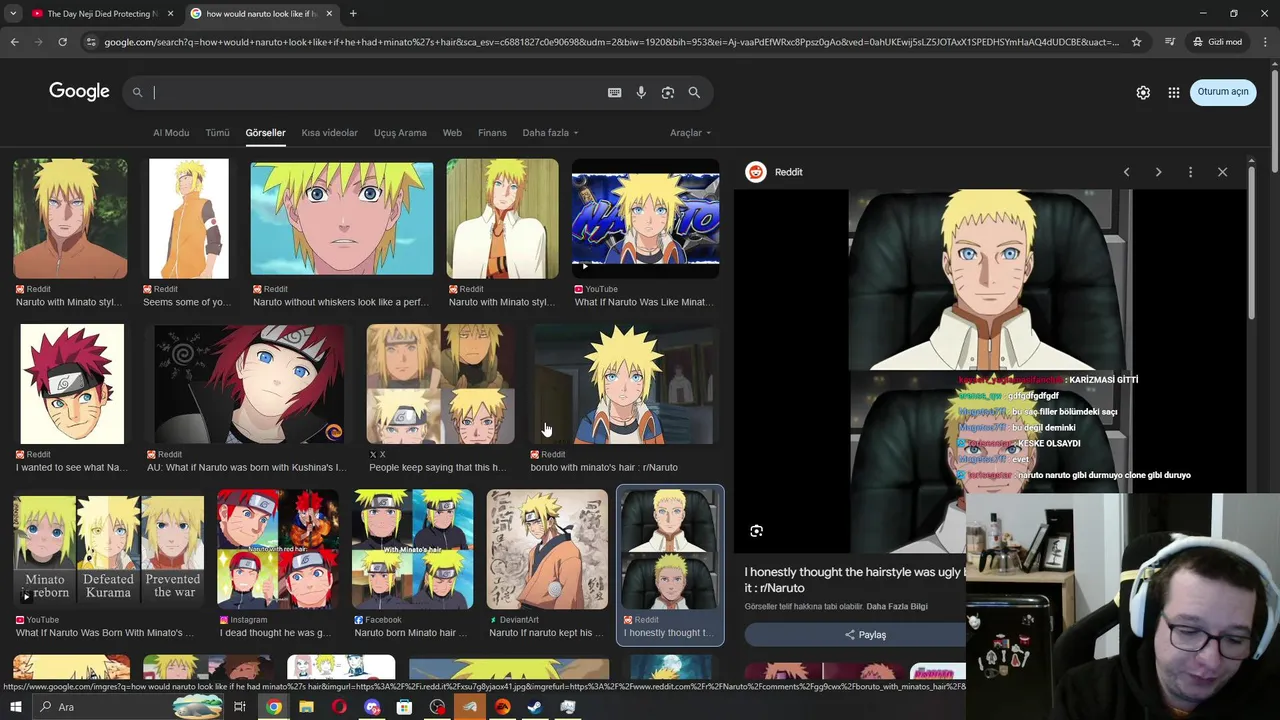Open the Windows Start menu
Image resolution: width=1280 pixels, height=720 pixels.
15,707
